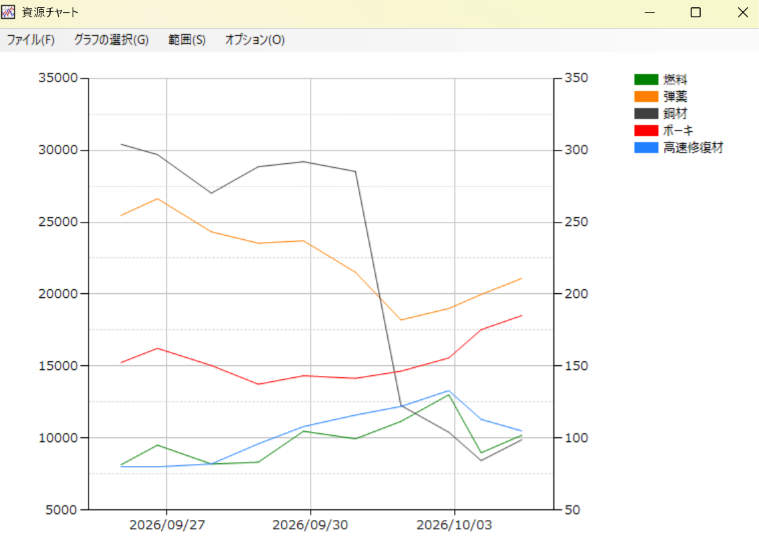Viewport: 759px width, 555px height.
Task: Click the 2026/09/30 date axis label
Action: point(310,525)
